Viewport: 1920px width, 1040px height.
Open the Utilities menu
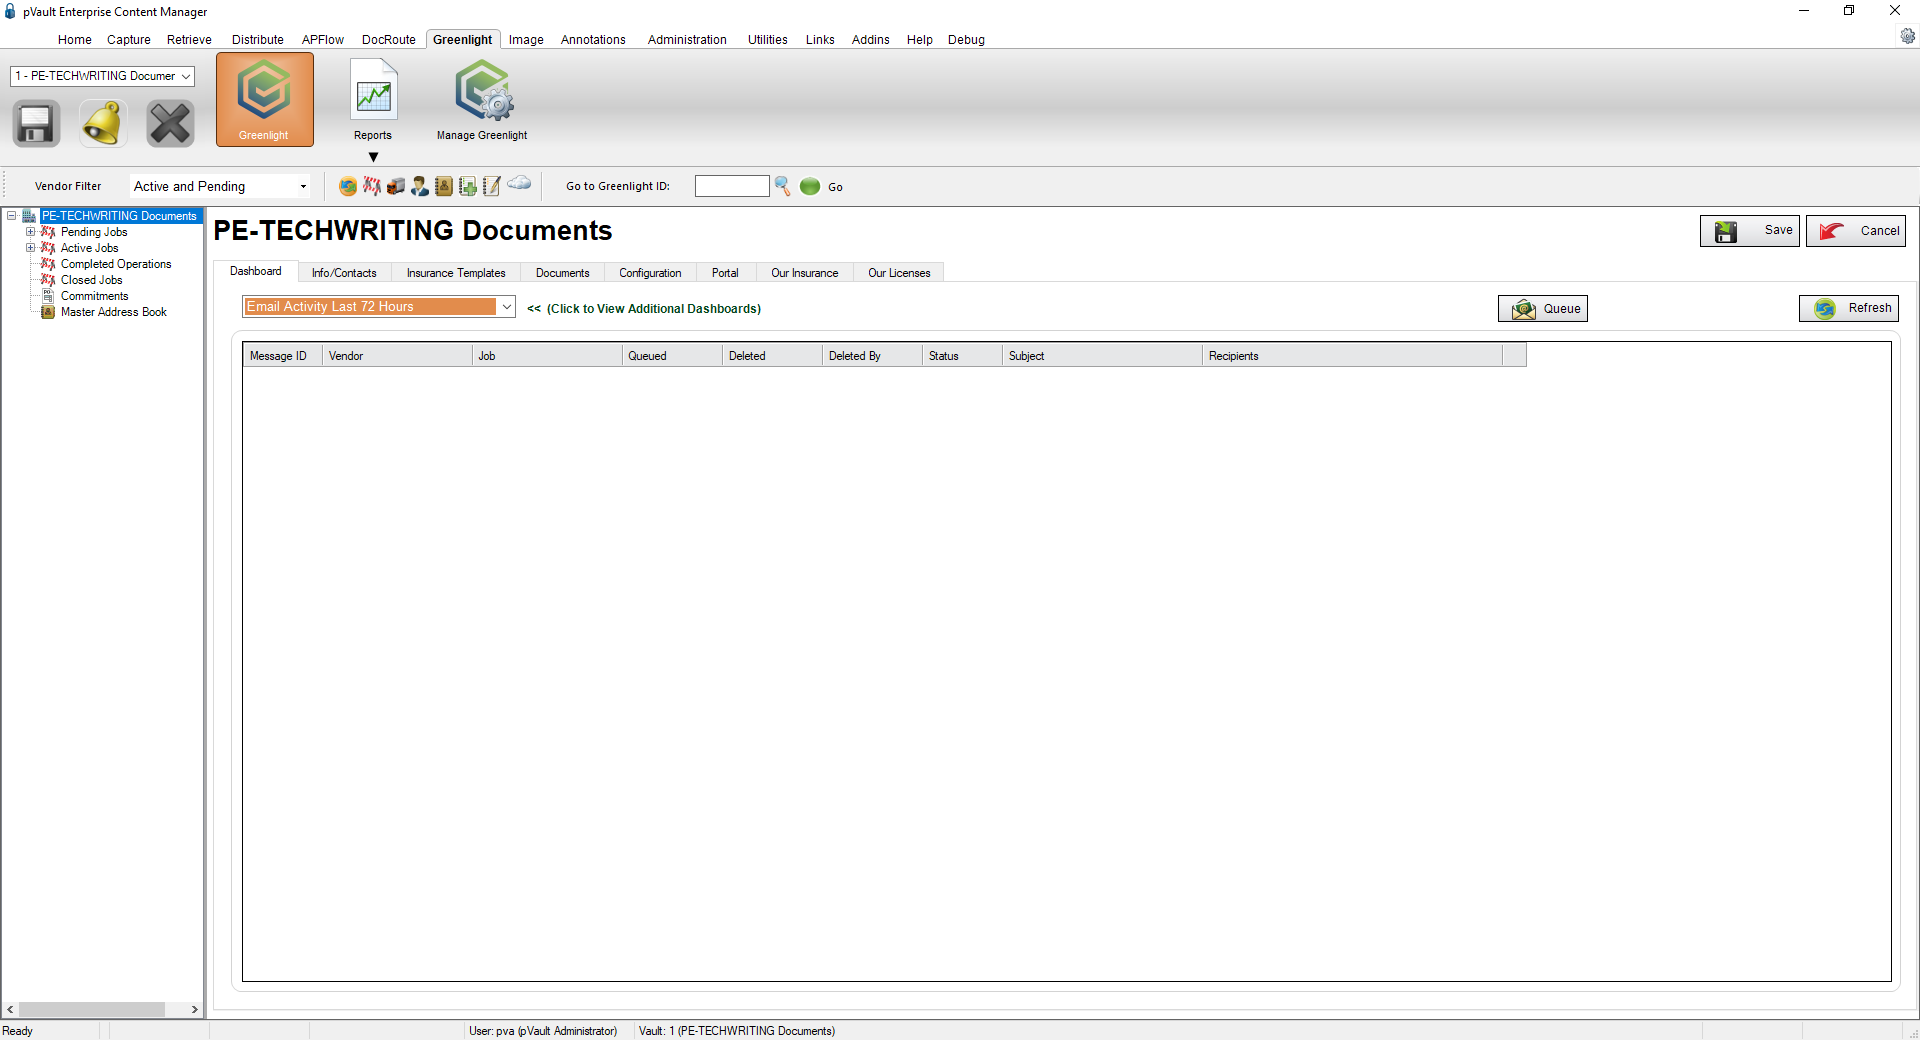pos(768,40)
